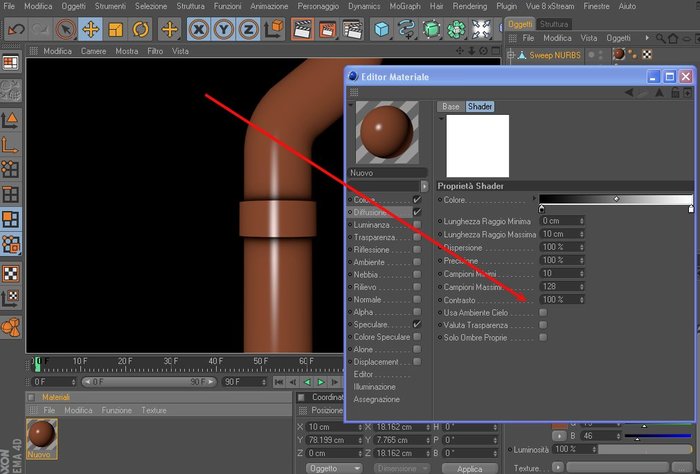700x474 pixels.
Task: Enable the Trasparenza channel
Action: (417, 237)
